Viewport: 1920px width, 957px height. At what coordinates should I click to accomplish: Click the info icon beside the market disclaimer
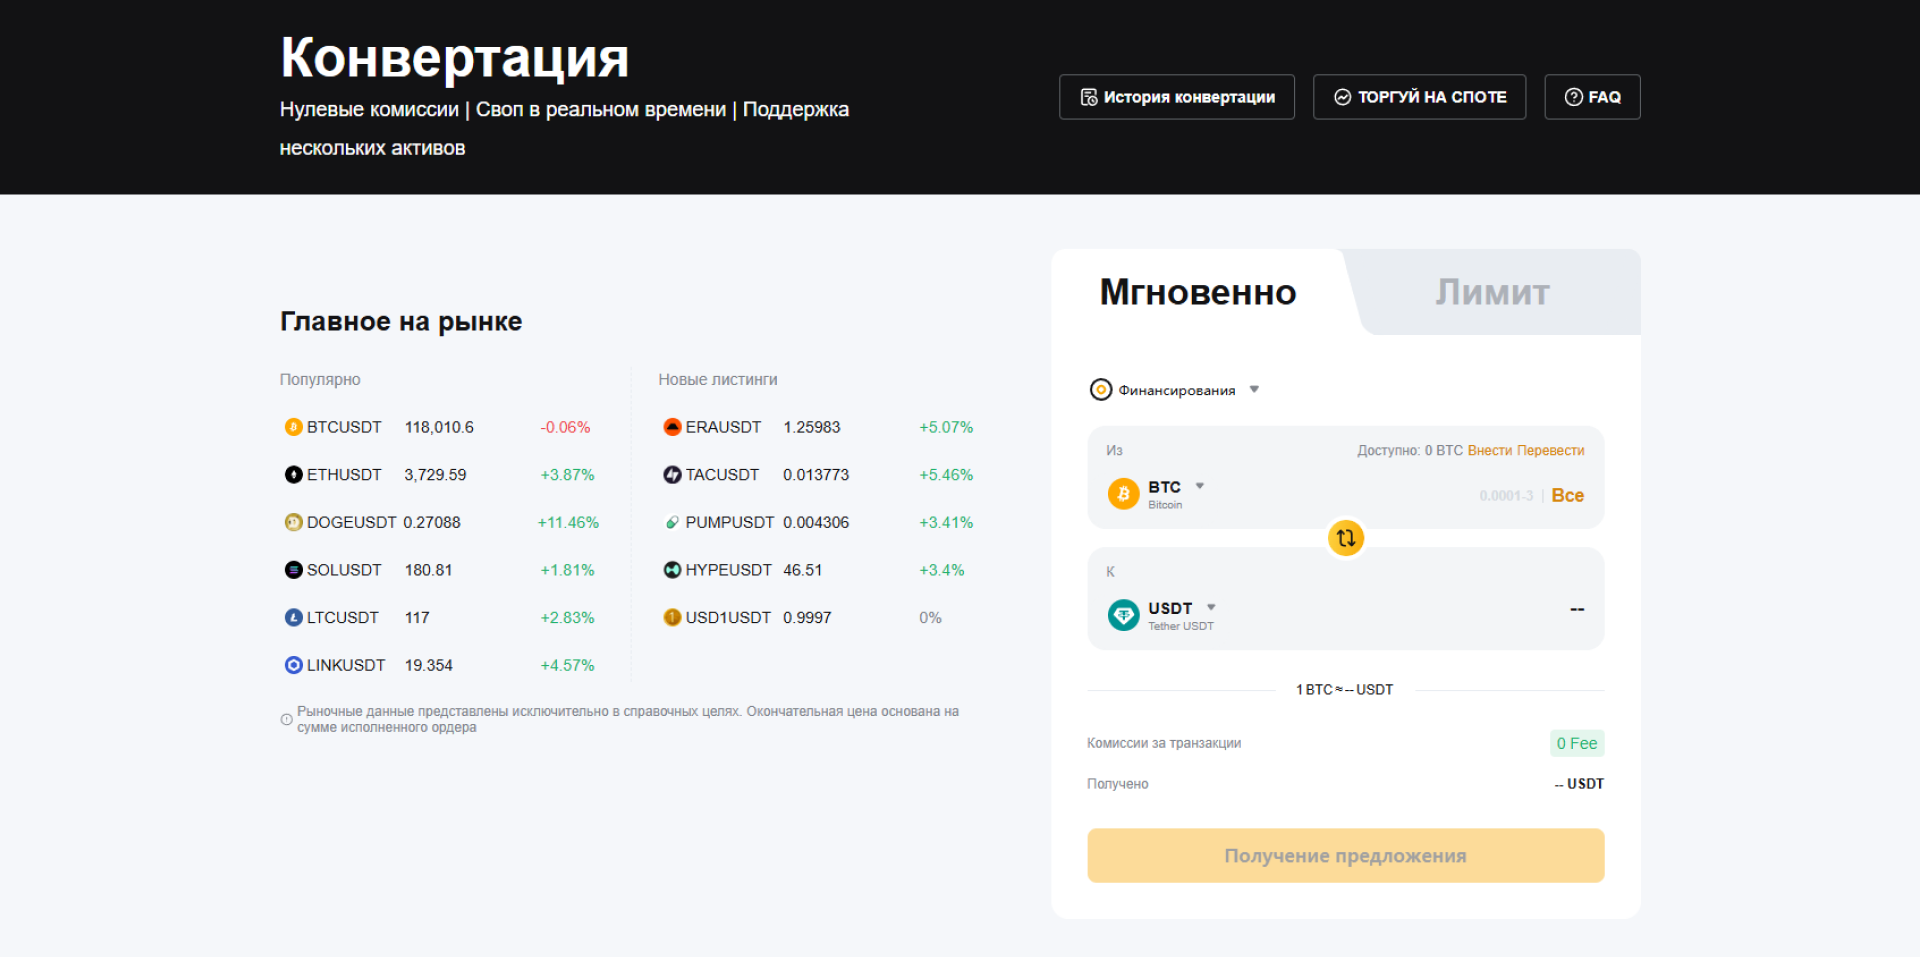[x=286, y=719]
